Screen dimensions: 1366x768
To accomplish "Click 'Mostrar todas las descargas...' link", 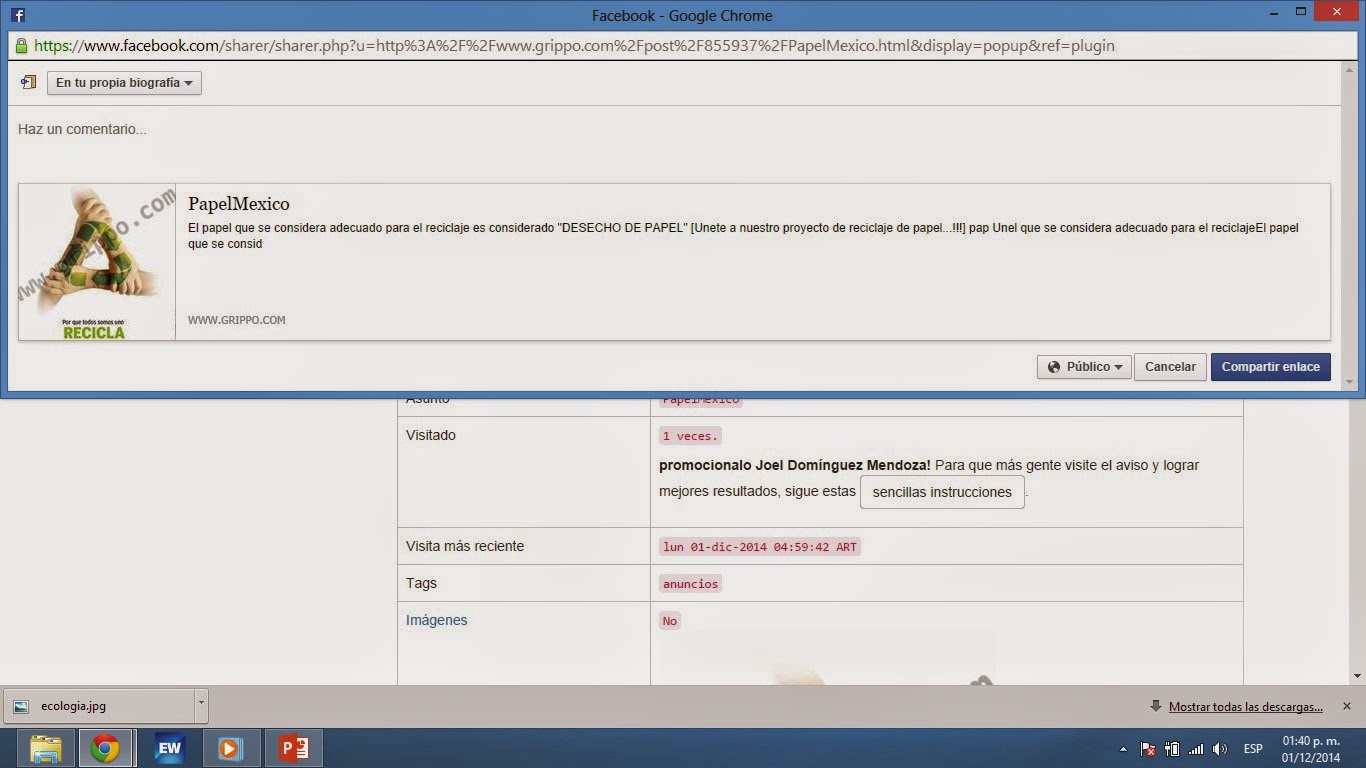I will 1246,707.
